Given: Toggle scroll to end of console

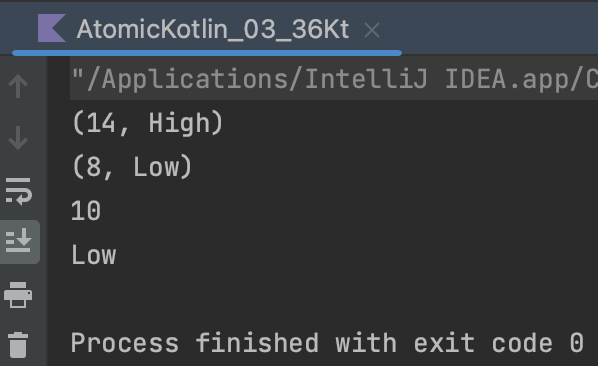Looking at the screenshot, I should (x=18, y=241).
